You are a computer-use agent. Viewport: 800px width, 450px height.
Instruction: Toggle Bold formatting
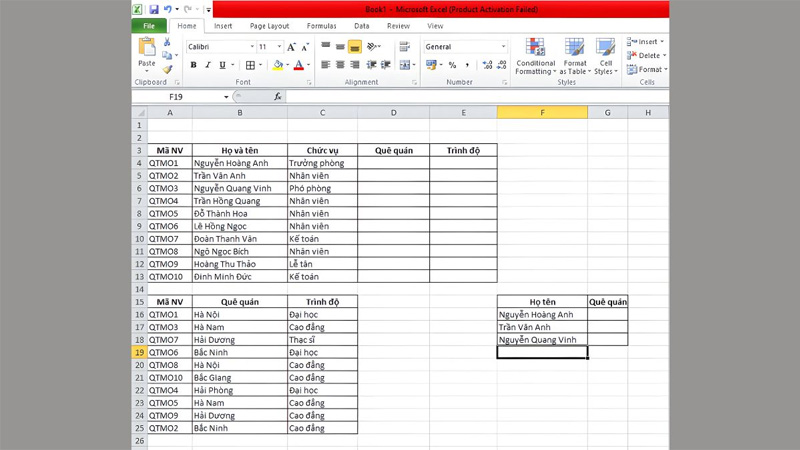193,65
